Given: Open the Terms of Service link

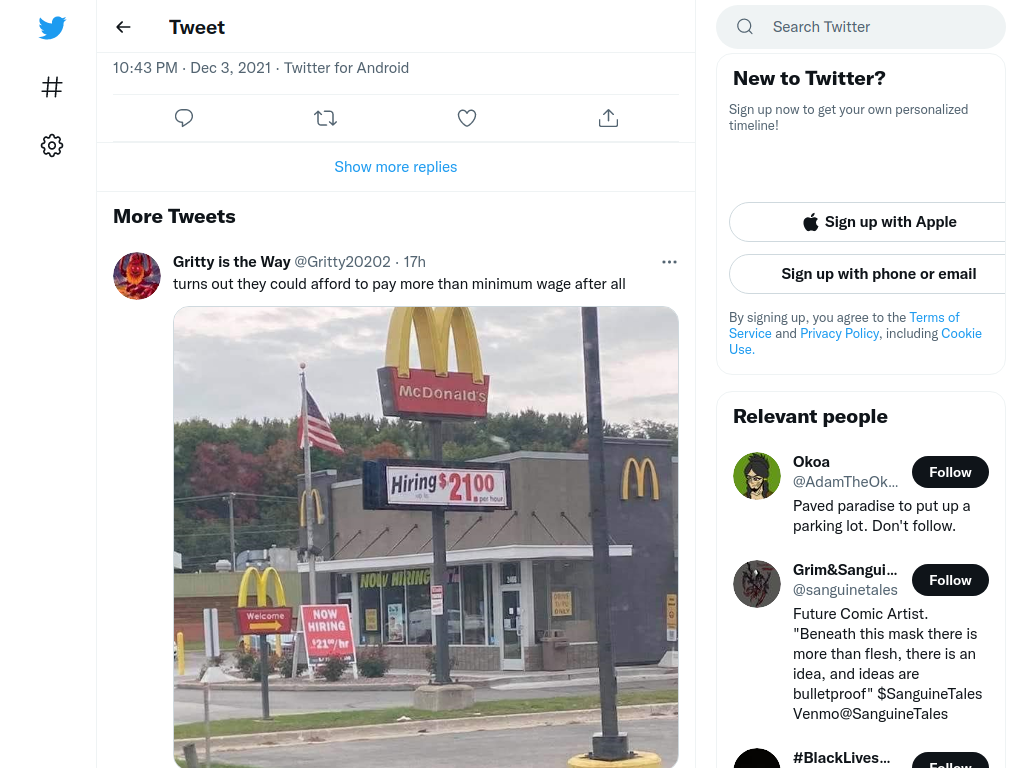Looking at the screenshot, I should pyautogui.click(x=844, y=325).
